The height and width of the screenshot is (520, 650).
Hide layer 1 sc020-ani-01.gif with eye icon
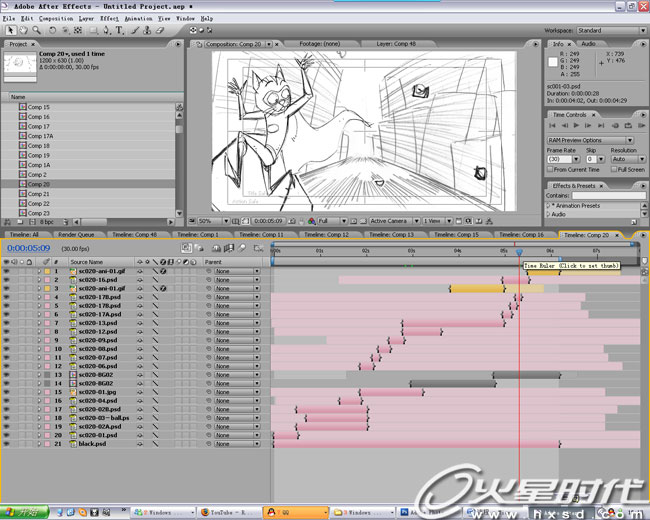click(x=6, y=271)
